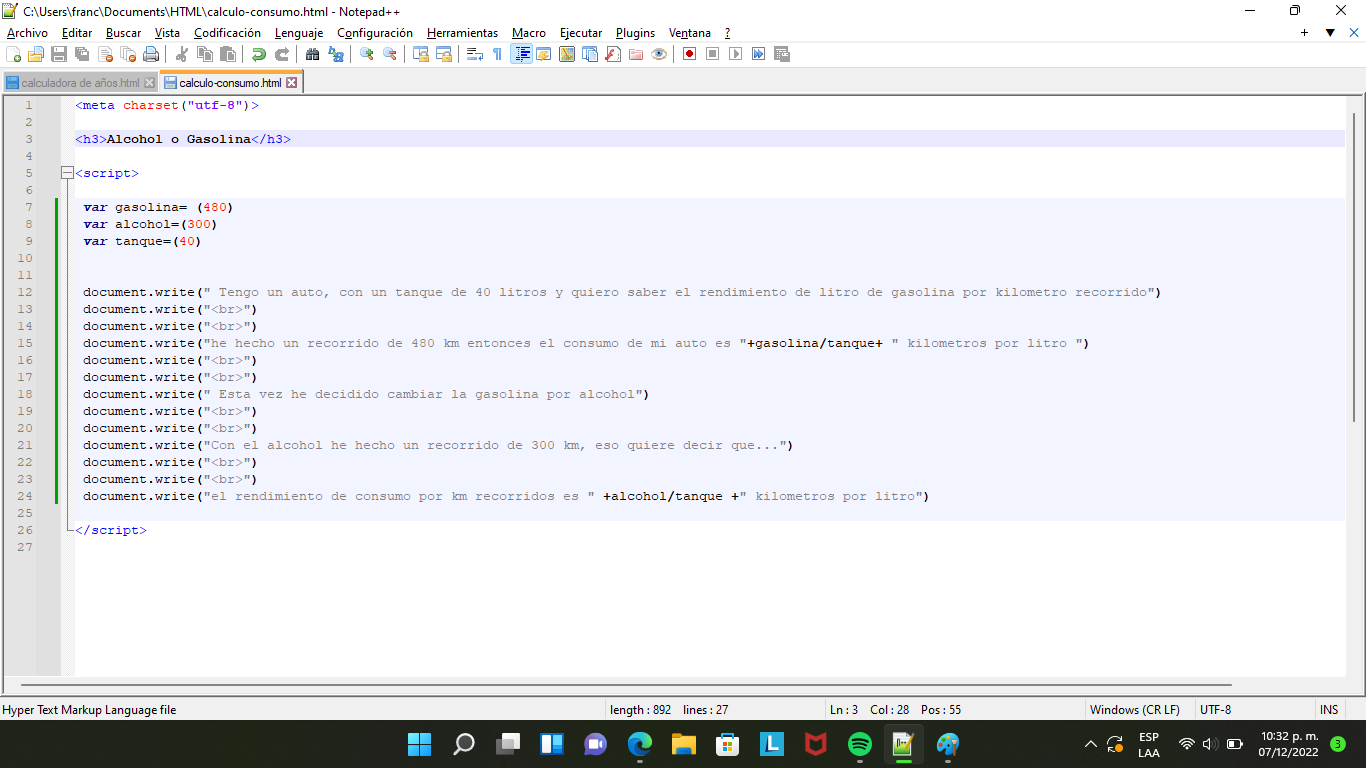Click the Copy toolbar icon

pos(205,54)
